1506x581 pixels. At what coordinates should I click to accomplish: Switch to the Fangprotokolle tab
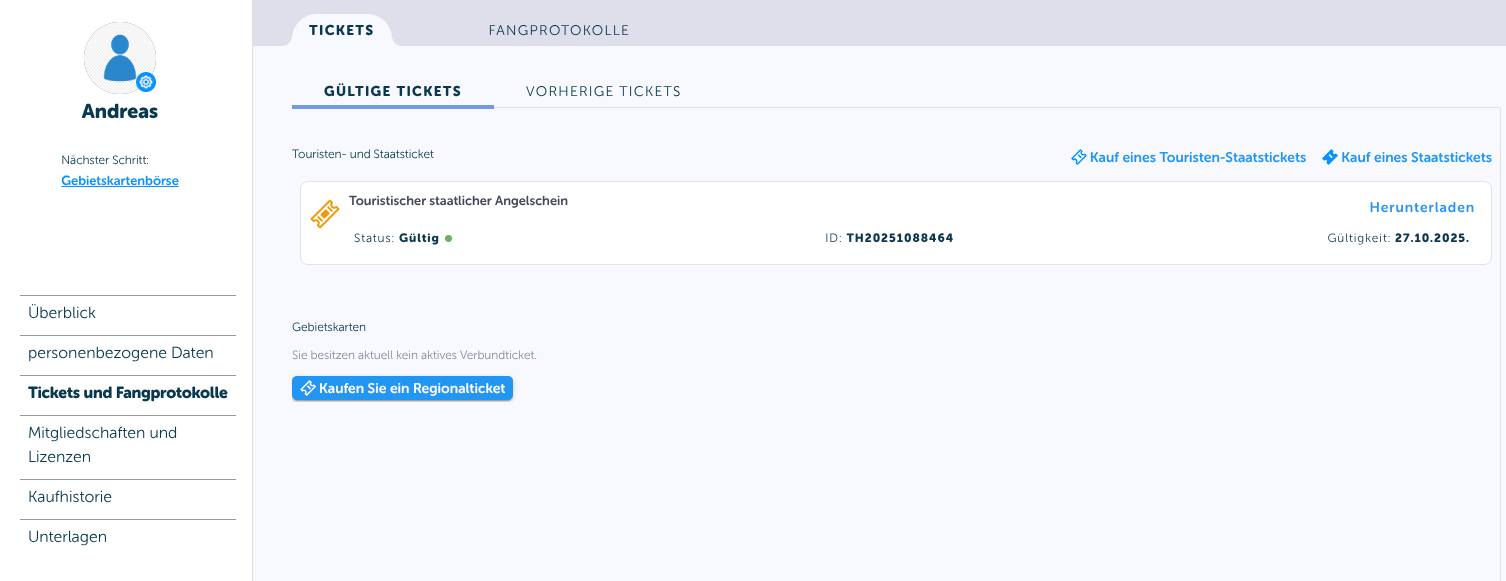tap(559, 30)
